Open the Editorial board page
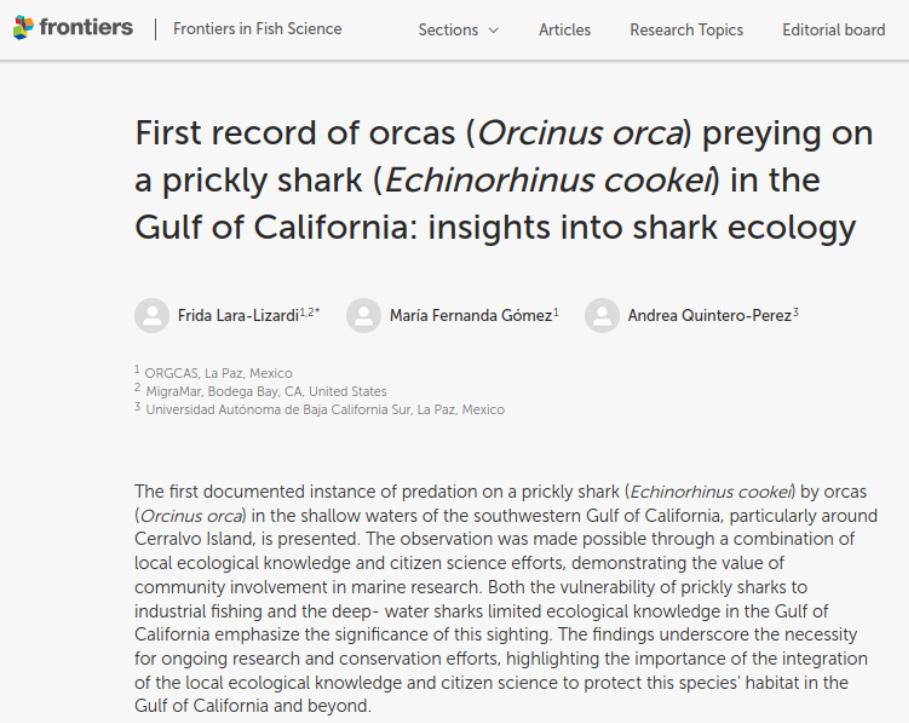The width and height of the screenshot is (909, 723). (x=835, y=30)
